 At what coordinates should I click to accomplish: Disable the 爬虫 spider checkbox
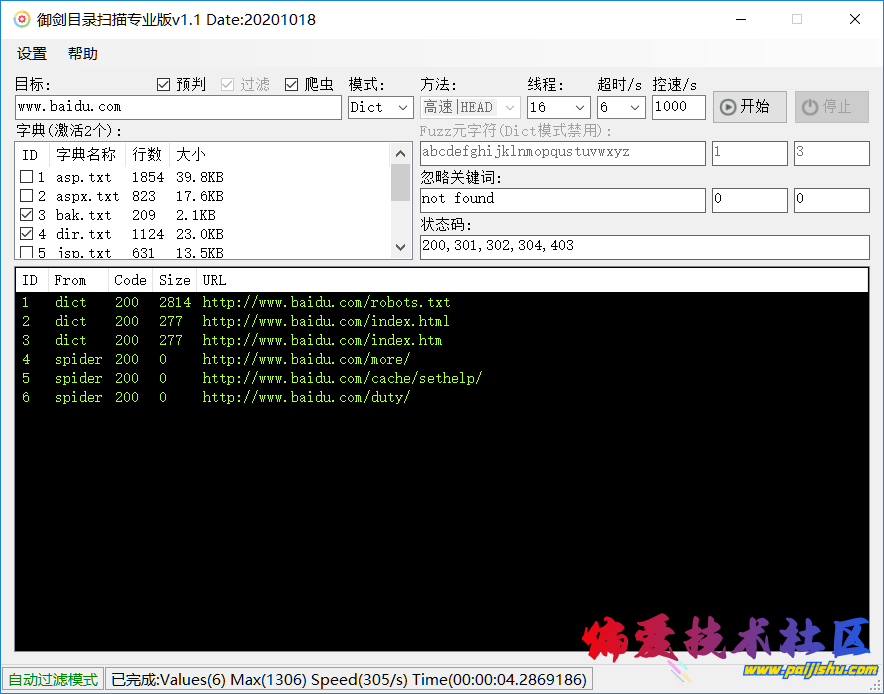tap(292, 85)
